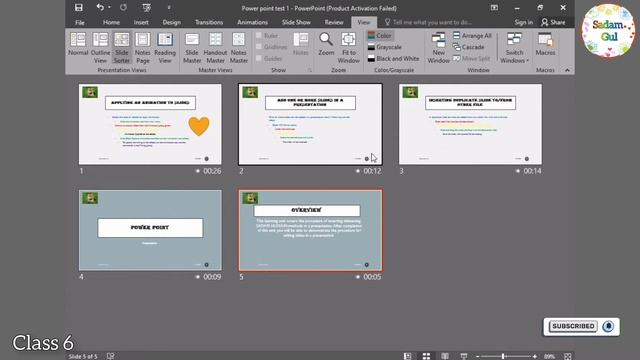Open the Zoom dialog
The width and height of the screenshot is (640, 360).
[x=326, y=44]
